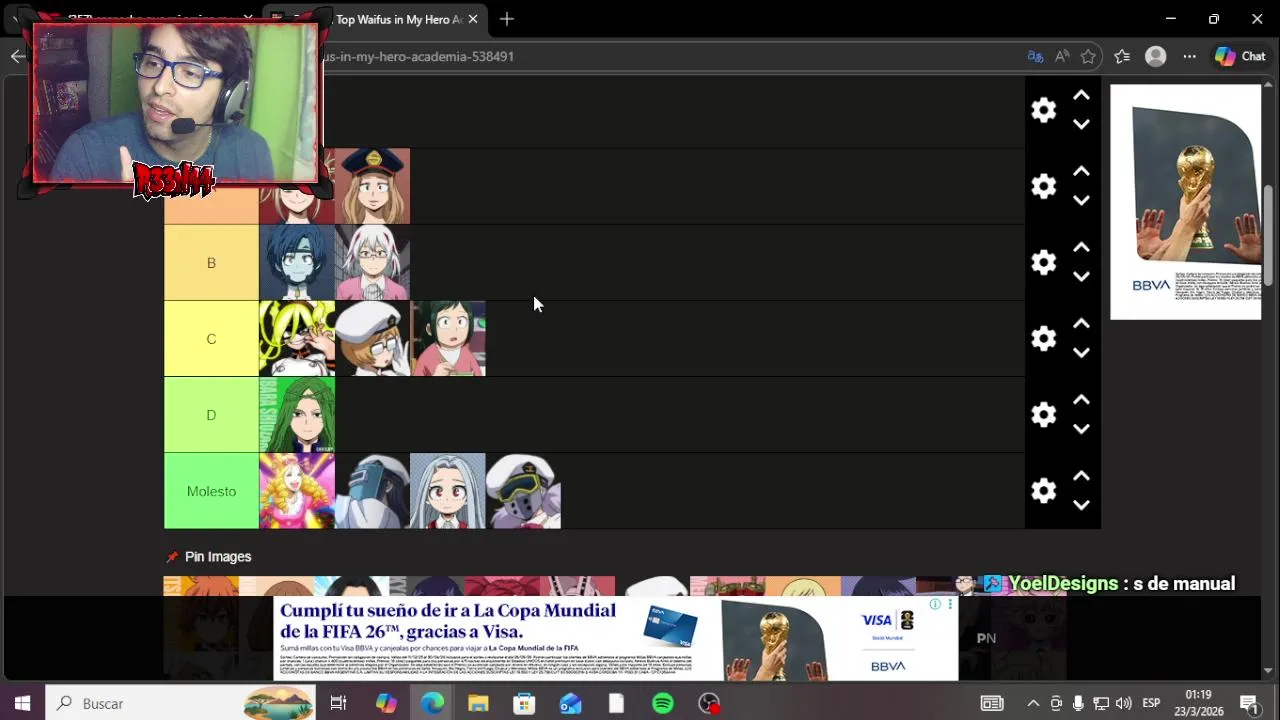Viewport: 1280px width, 720px height.
Task: Open Microsoft Store from the taskbar
Action: pyautogui.click(x=524, y=703)
